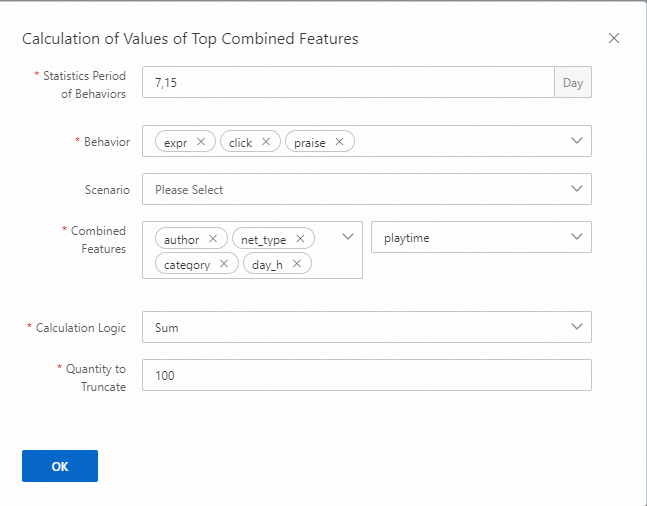
Task: Remove the praise behavior tag
Action: [339, 142]
